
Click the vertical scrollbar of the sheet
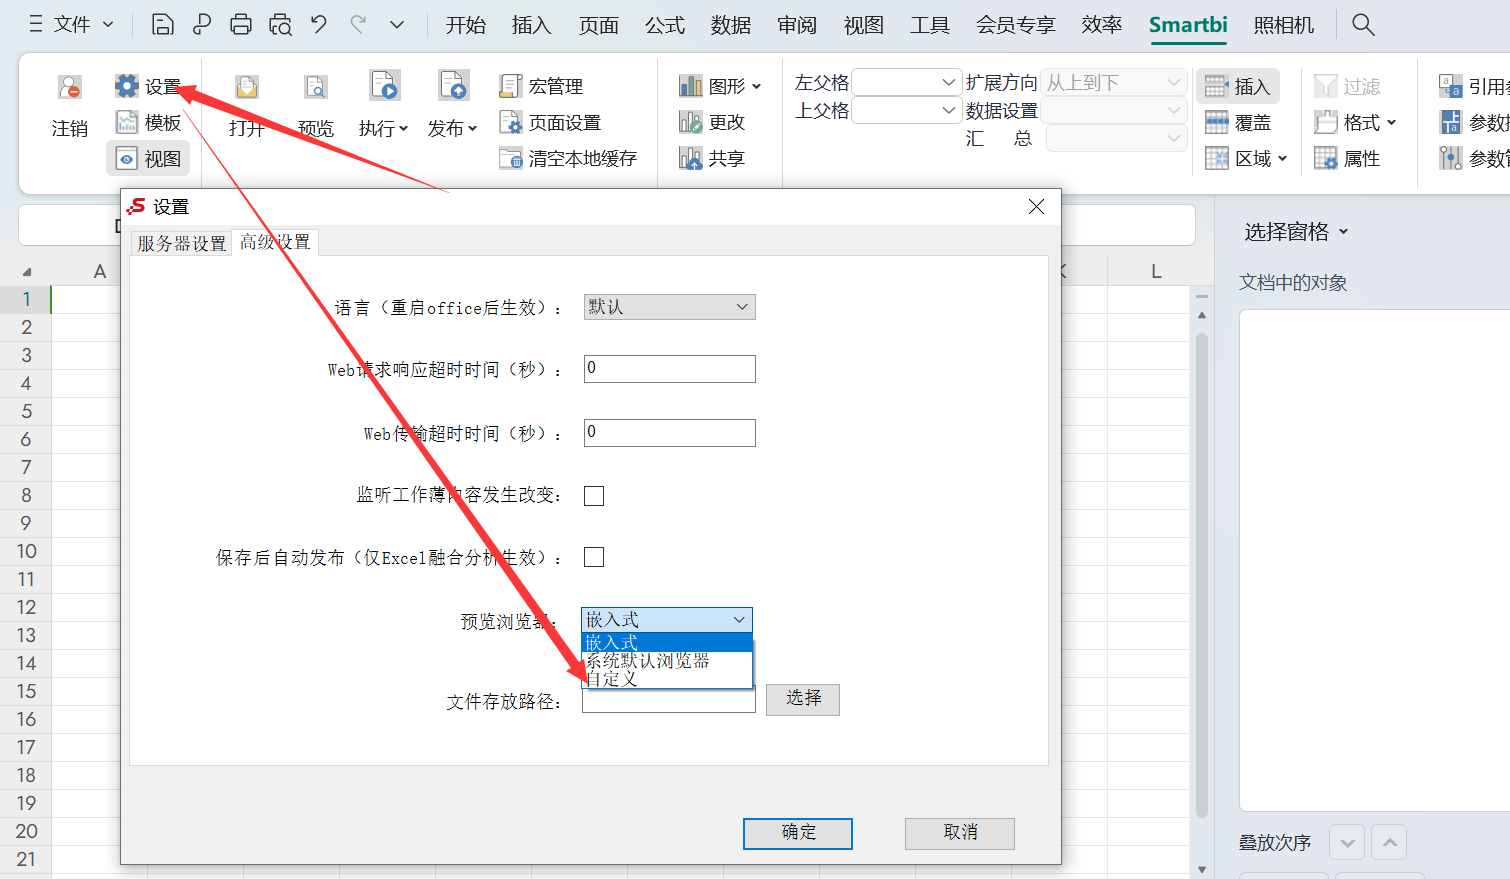(x=1202, y=575)
